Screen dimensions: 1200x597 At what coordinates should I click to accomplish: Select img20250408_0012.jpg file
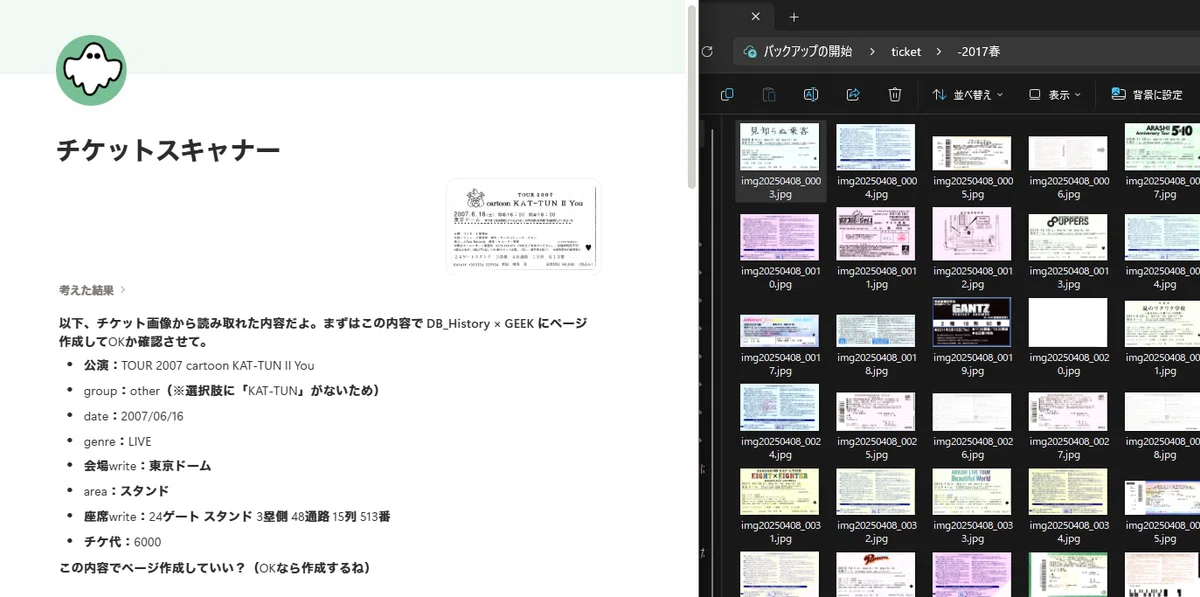pos(972,248)
